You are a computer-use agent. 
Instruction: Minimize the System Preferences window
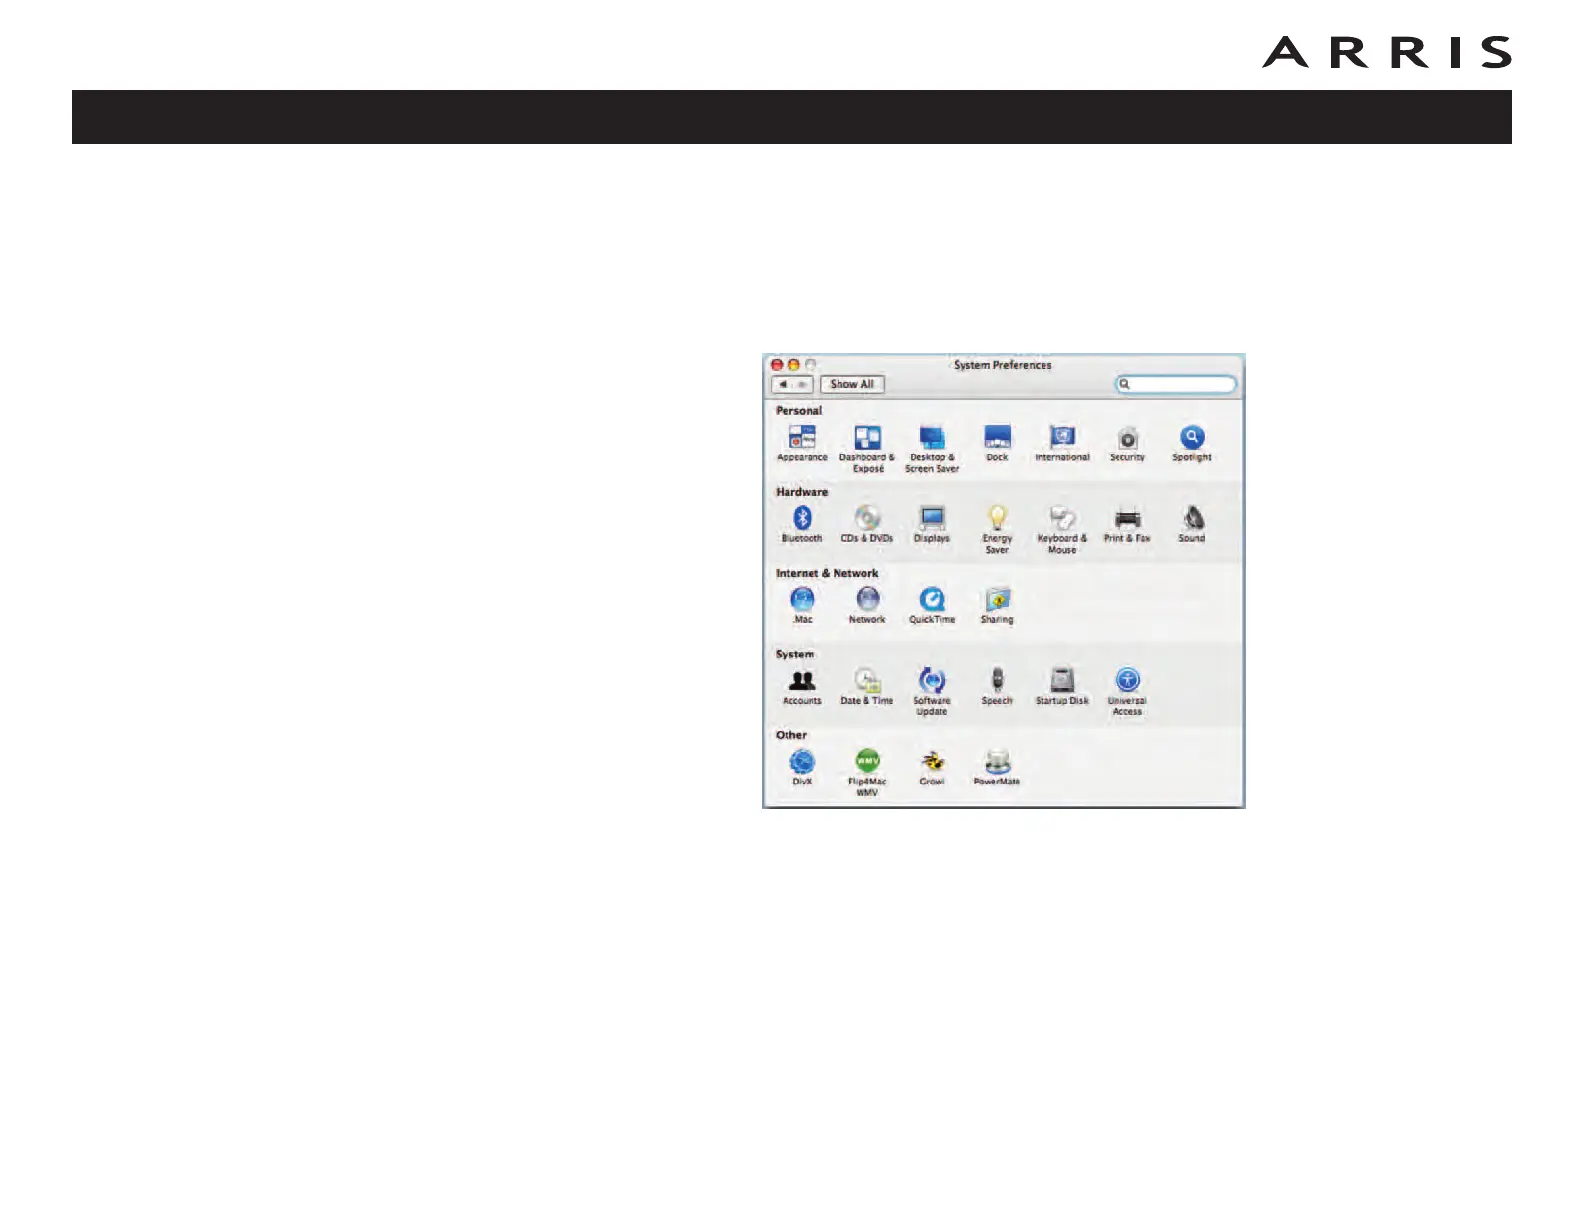pyautogui.click(x=794, y=365)
